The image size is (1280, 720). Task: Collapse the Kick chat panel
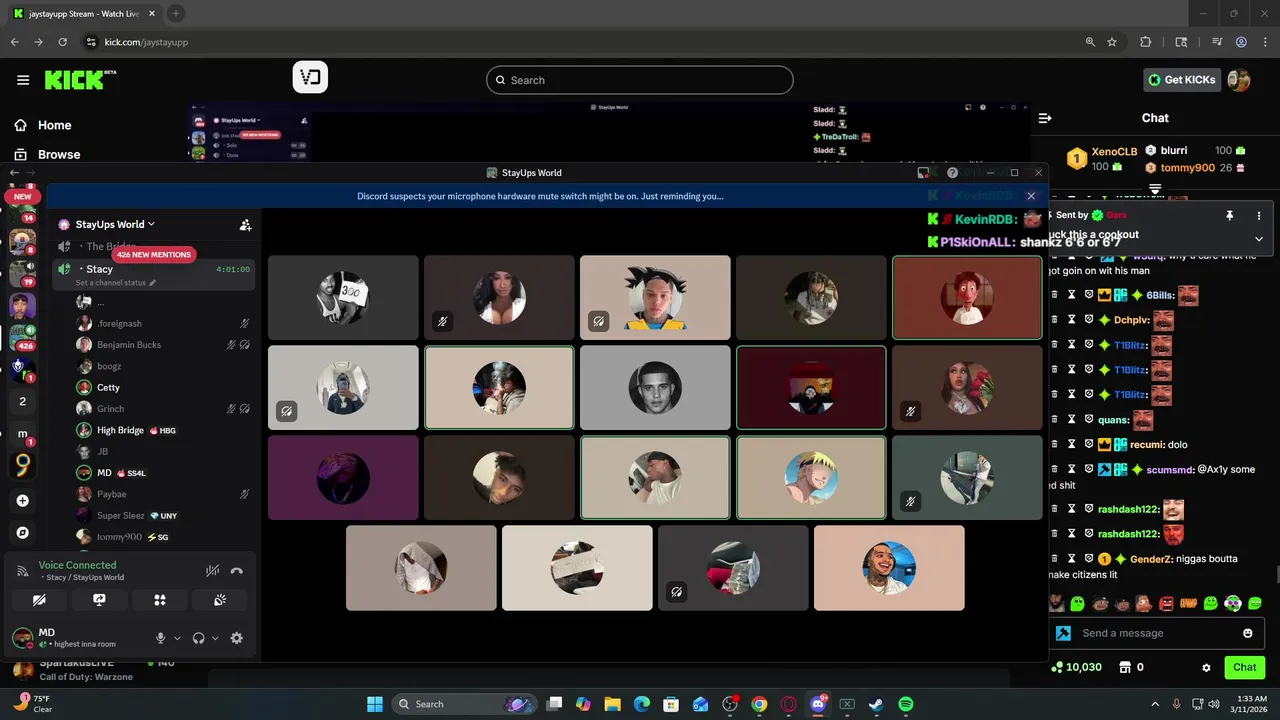(x=1045, y=118)
